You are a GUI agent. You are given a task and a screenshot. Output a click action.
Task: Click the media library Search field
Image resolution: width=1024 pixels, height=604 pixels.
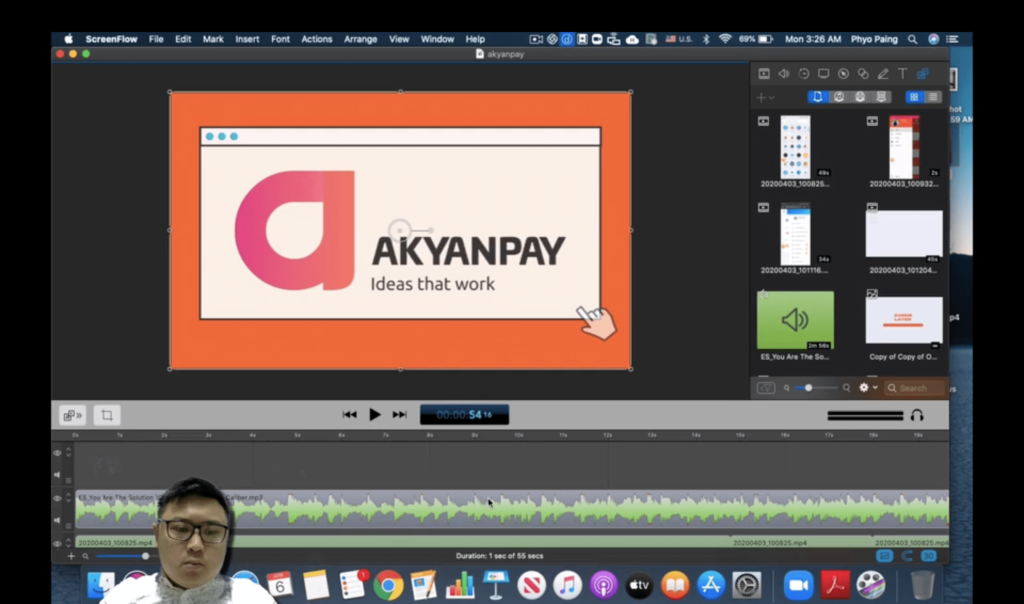[x=914, y=388]
